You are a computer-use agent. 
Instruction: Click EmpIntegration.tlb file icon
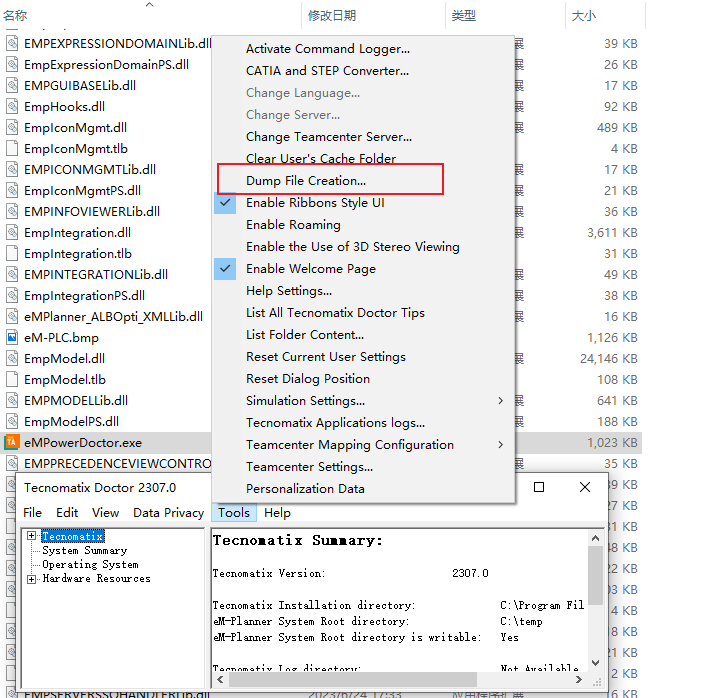tap(12, 253)
